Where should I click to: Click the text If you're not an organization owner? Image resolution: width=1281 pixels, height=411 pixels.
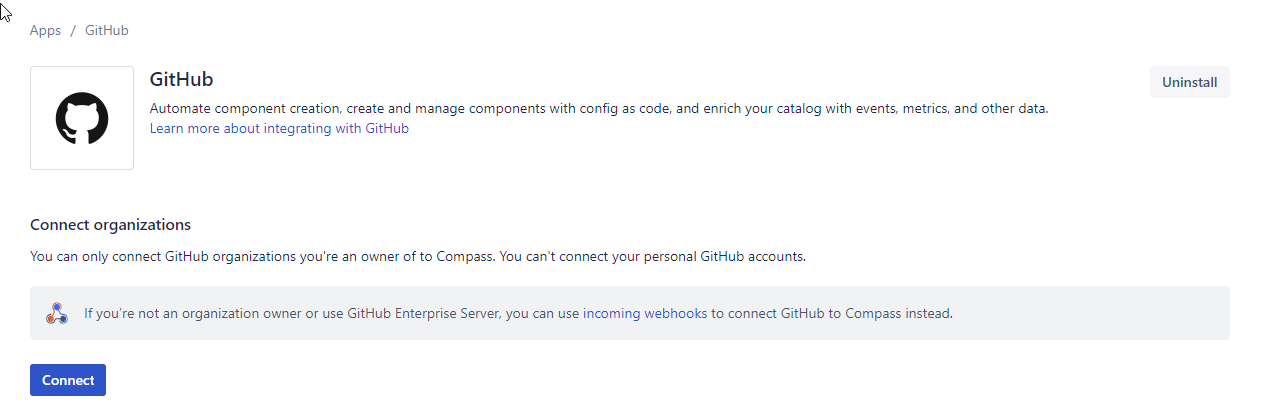(x=193, y=313)
